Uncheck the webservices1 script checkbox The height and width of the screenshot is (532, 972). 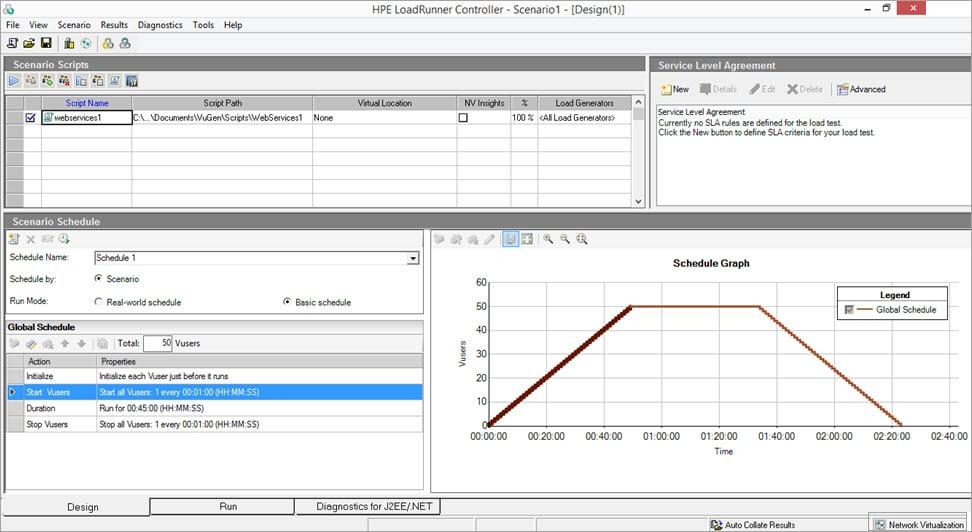click(30, 117)
